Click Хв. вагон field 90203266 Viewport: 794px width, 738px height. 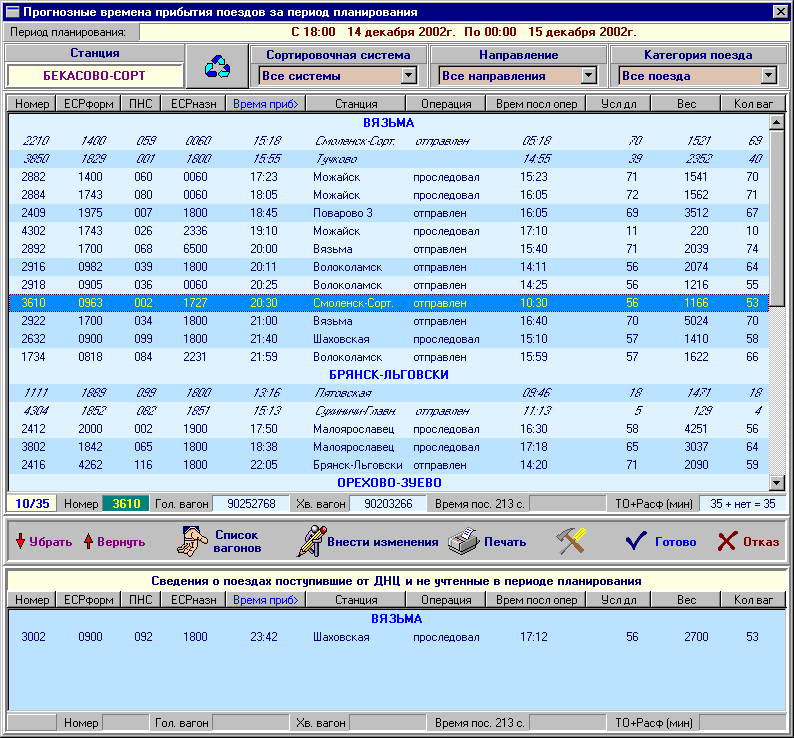(x=388, y=504)
